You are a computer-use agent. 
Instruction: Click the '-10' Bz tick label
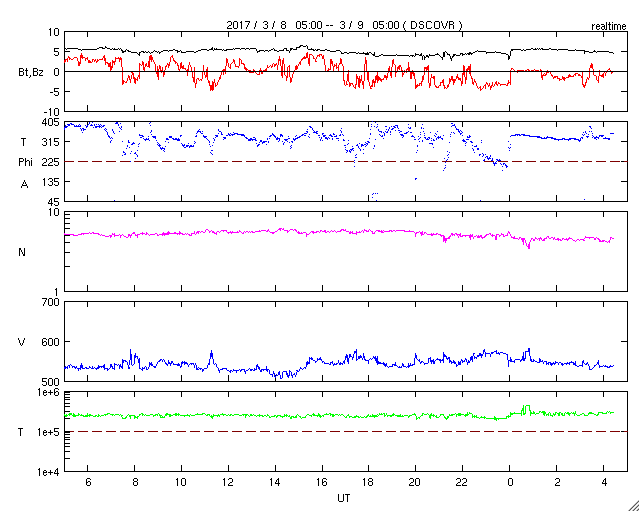[x=52, y=111]
